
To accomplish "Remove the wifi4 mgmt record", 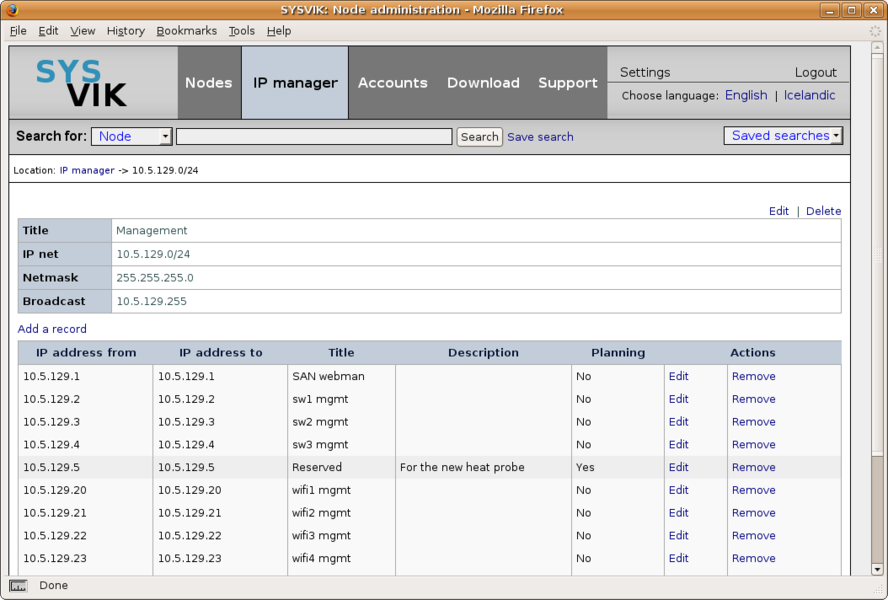I will click(754, 558).
